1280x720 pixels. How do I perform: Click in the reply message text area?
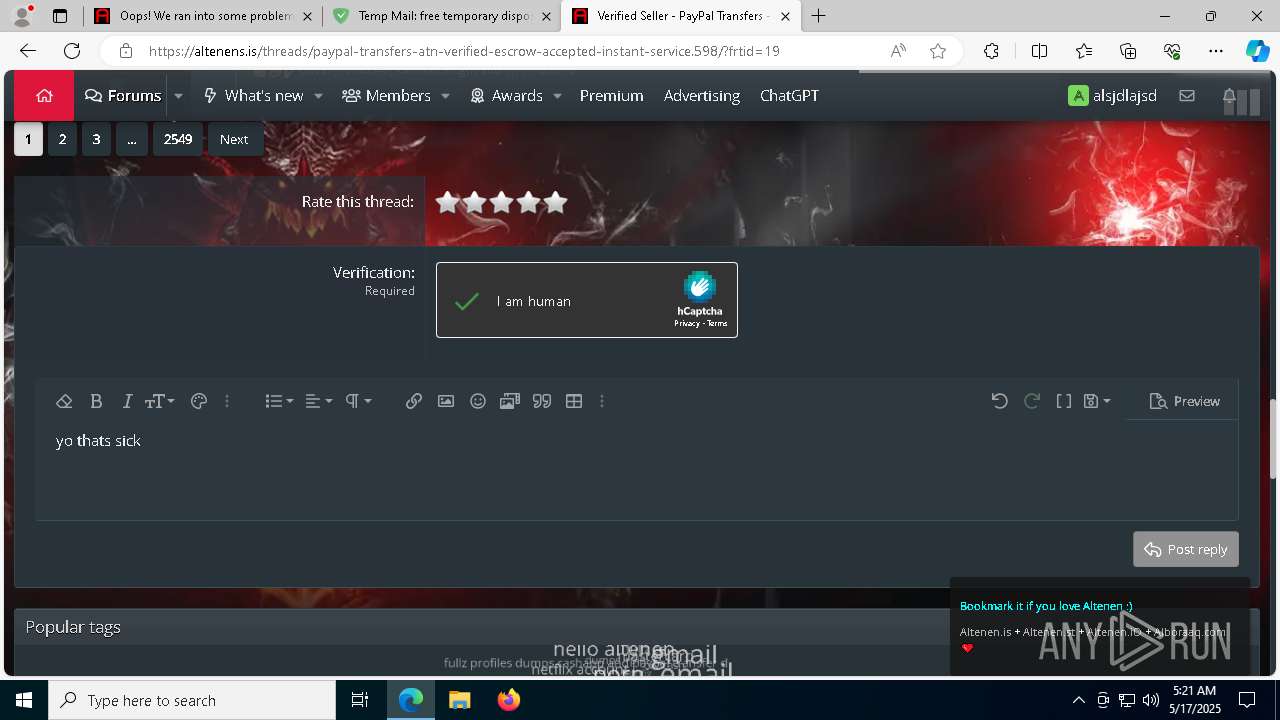[637, 470]
